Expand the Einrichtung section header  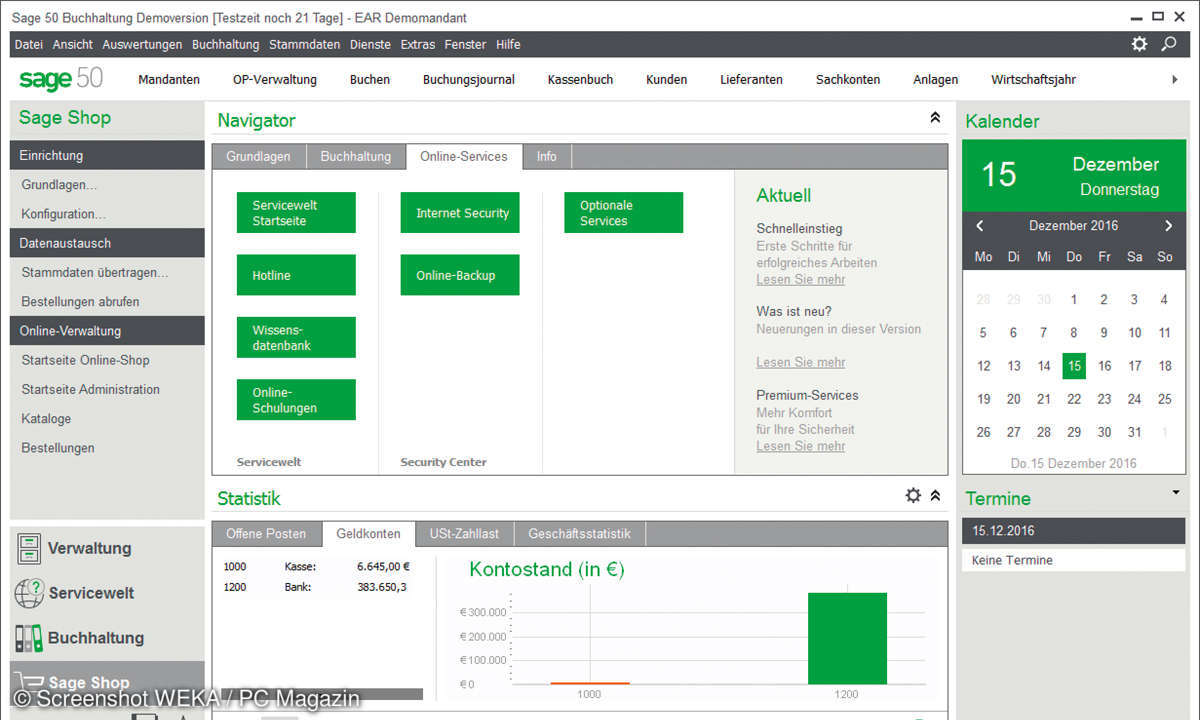107,155
